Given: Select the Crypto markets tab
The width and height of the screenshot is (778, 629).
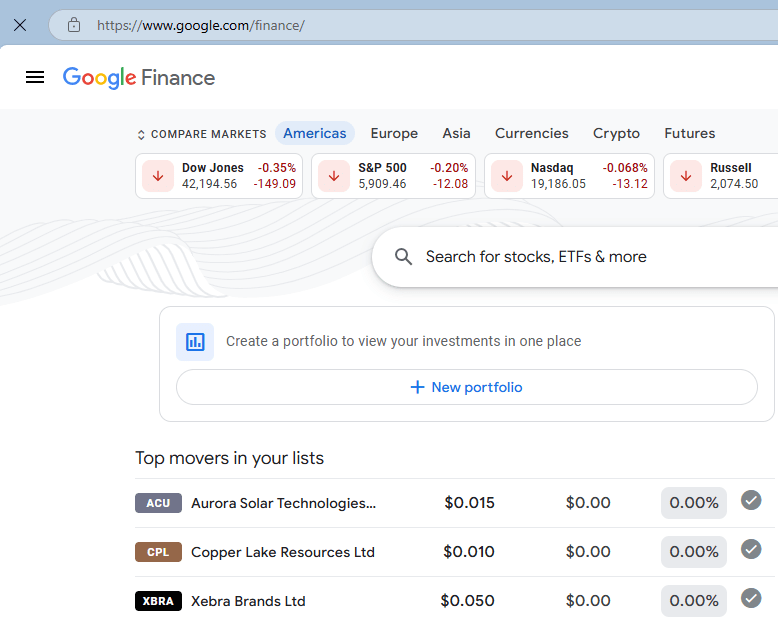Looking at the screenshot, I should pyautogui.click(x=616, y=133).
